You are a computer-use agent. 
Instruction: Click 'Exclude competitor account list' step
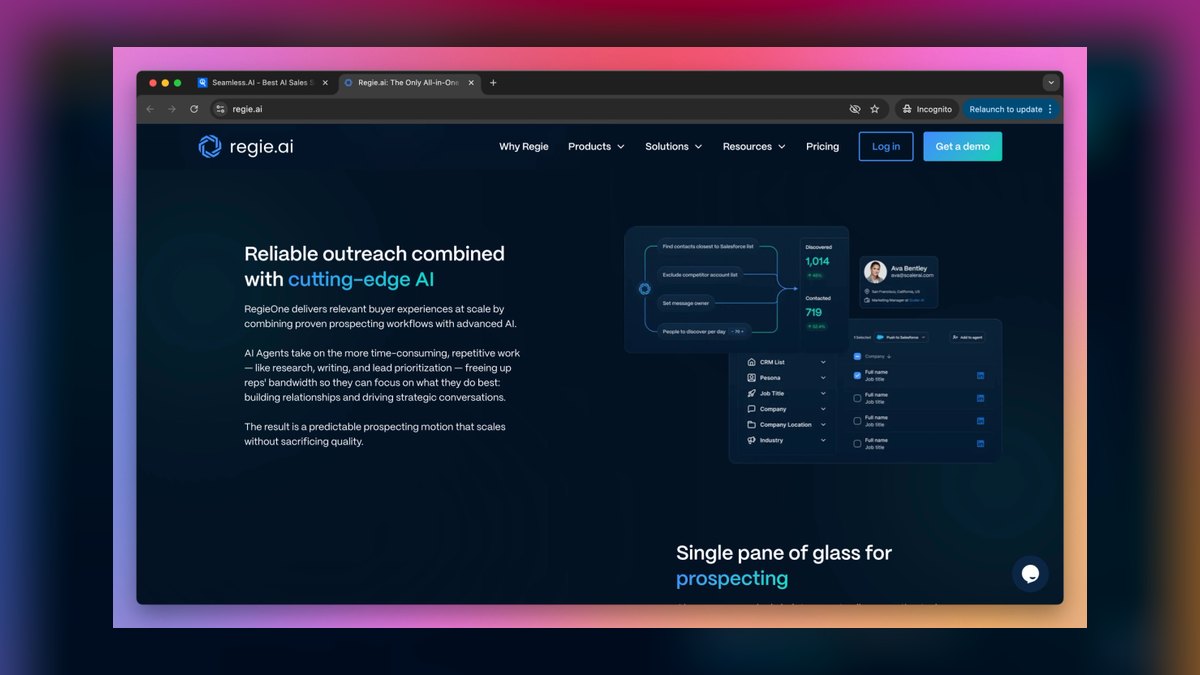point(700,274)
